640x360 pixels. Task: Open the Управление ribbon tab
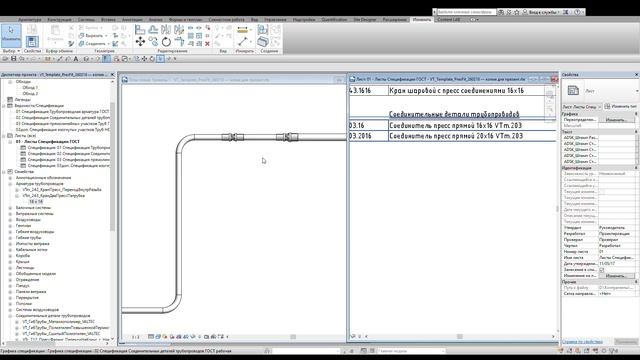click(x=275, y=19)
